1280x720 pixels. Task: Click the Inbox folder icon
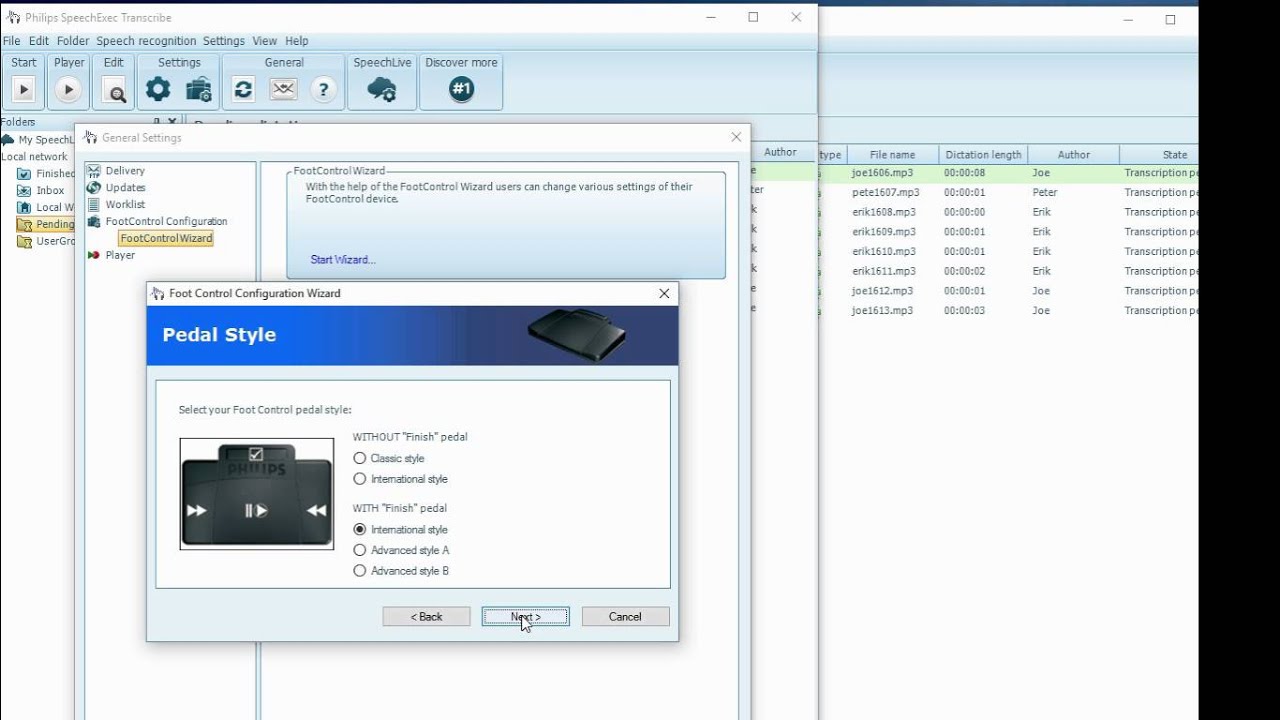[x=24, y=191]
